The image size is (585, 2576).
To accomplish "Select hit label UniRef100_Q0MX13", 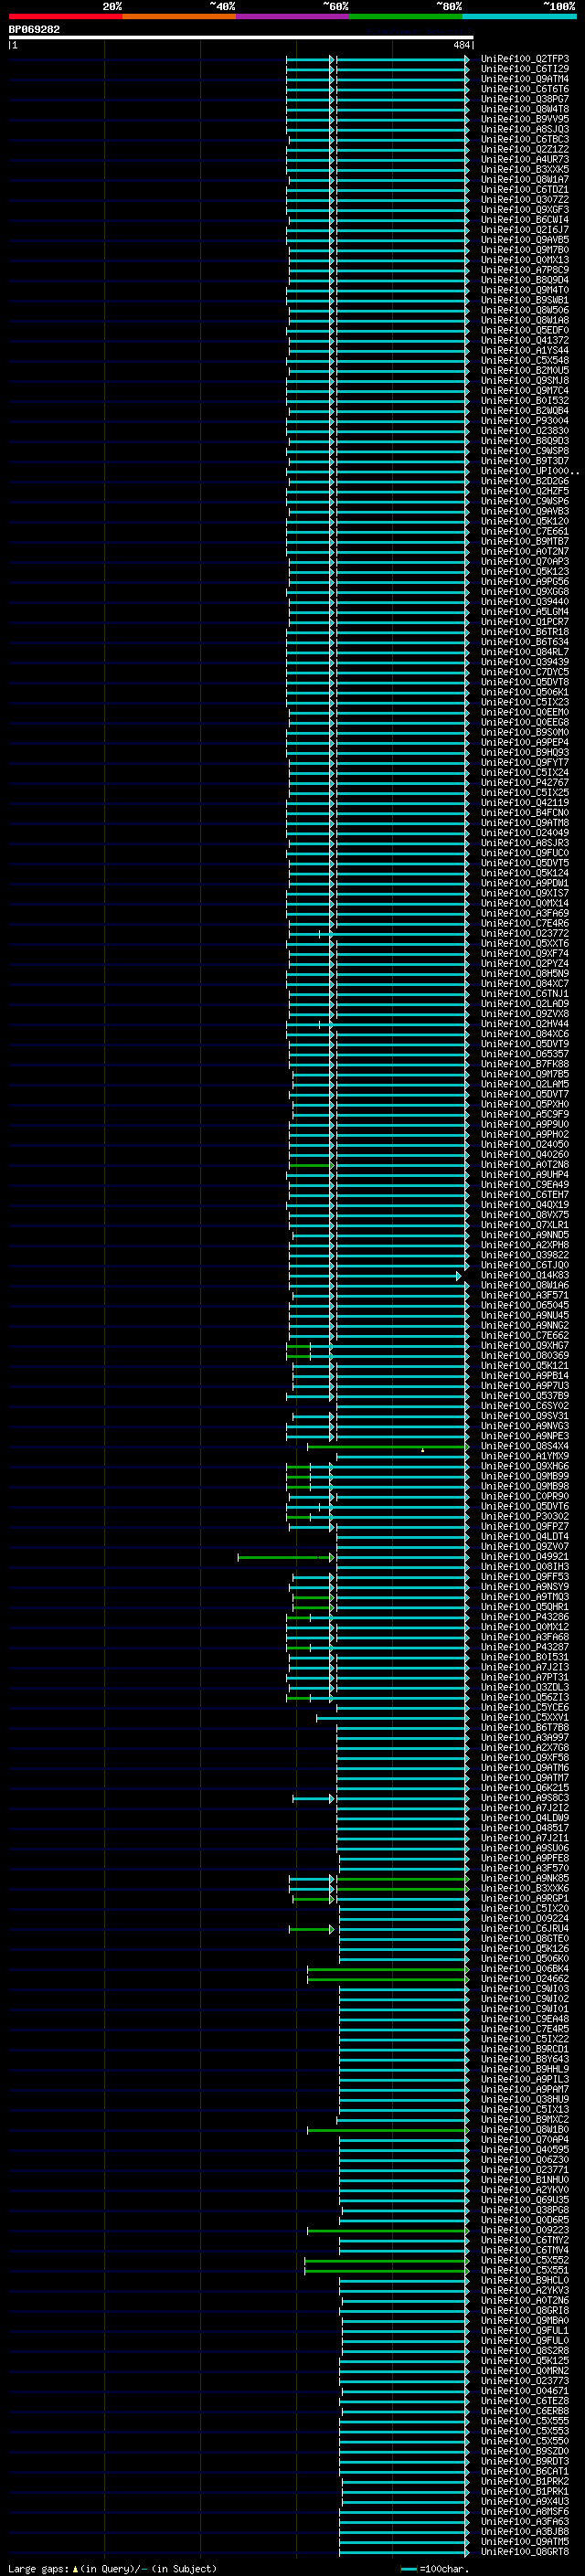I will [525, 260].
